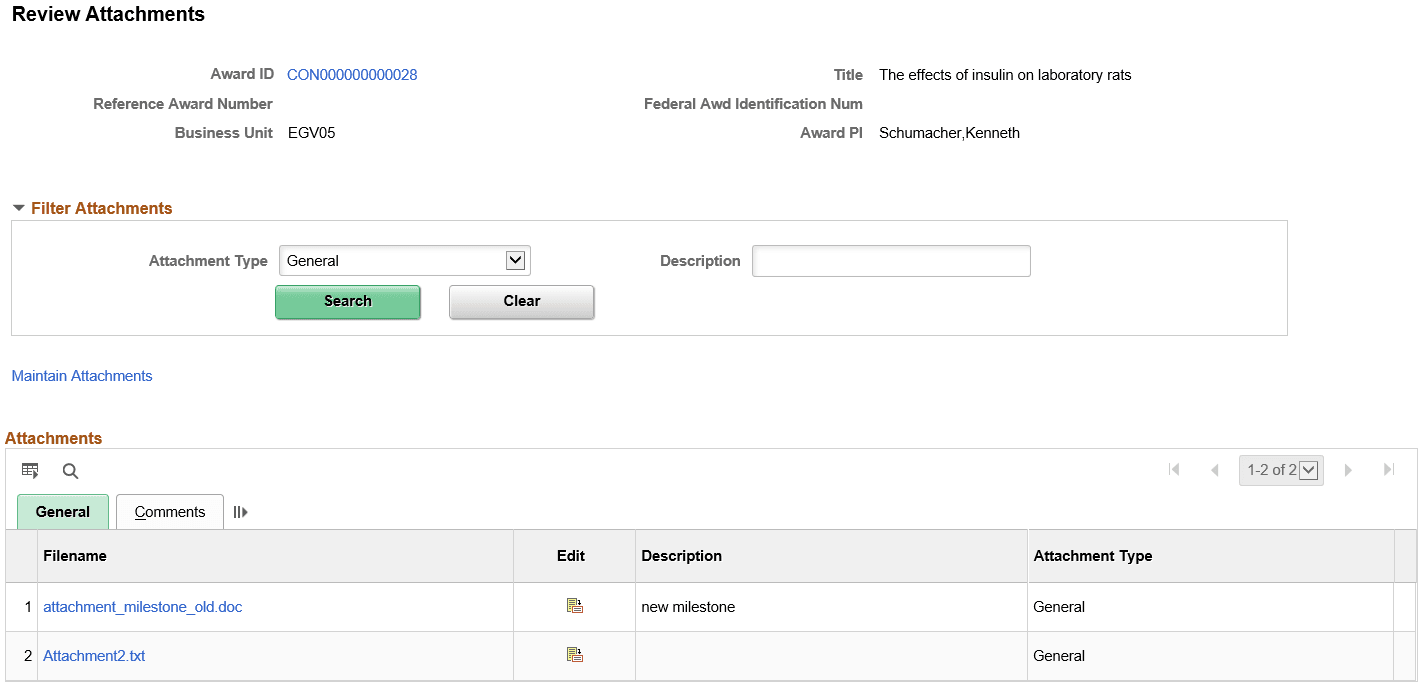Click the first page navigation arrow
Viewport: 1426px width, 690px height.
click(x=1174, y=469)
